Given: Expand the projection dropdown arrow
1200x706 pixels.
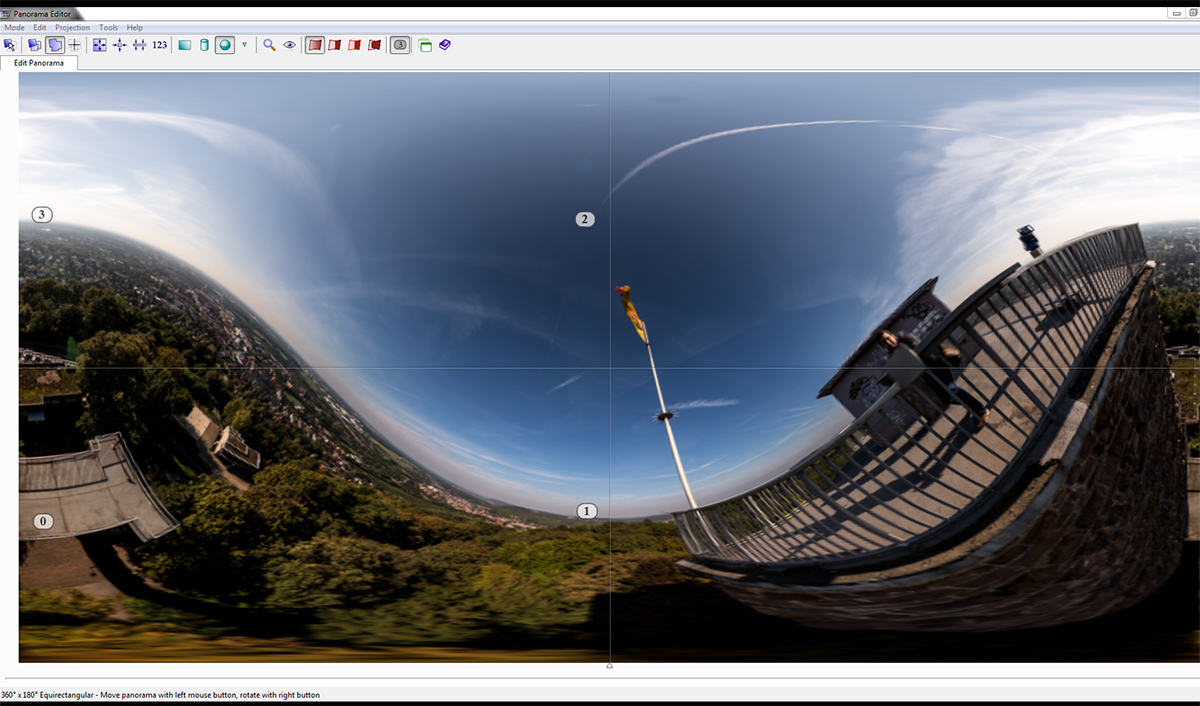Looking at the screenshot, I should [244, 45].
